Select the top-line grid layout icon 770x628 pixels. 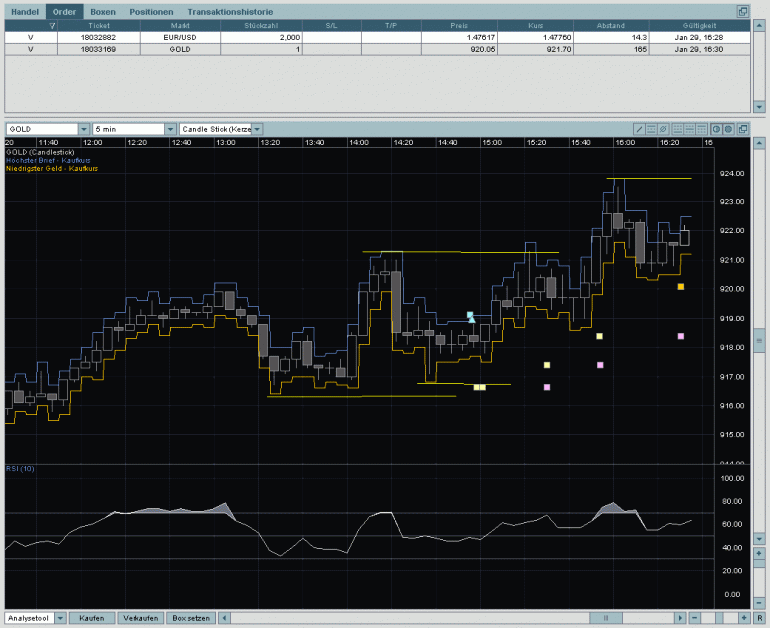coord(701,129)
